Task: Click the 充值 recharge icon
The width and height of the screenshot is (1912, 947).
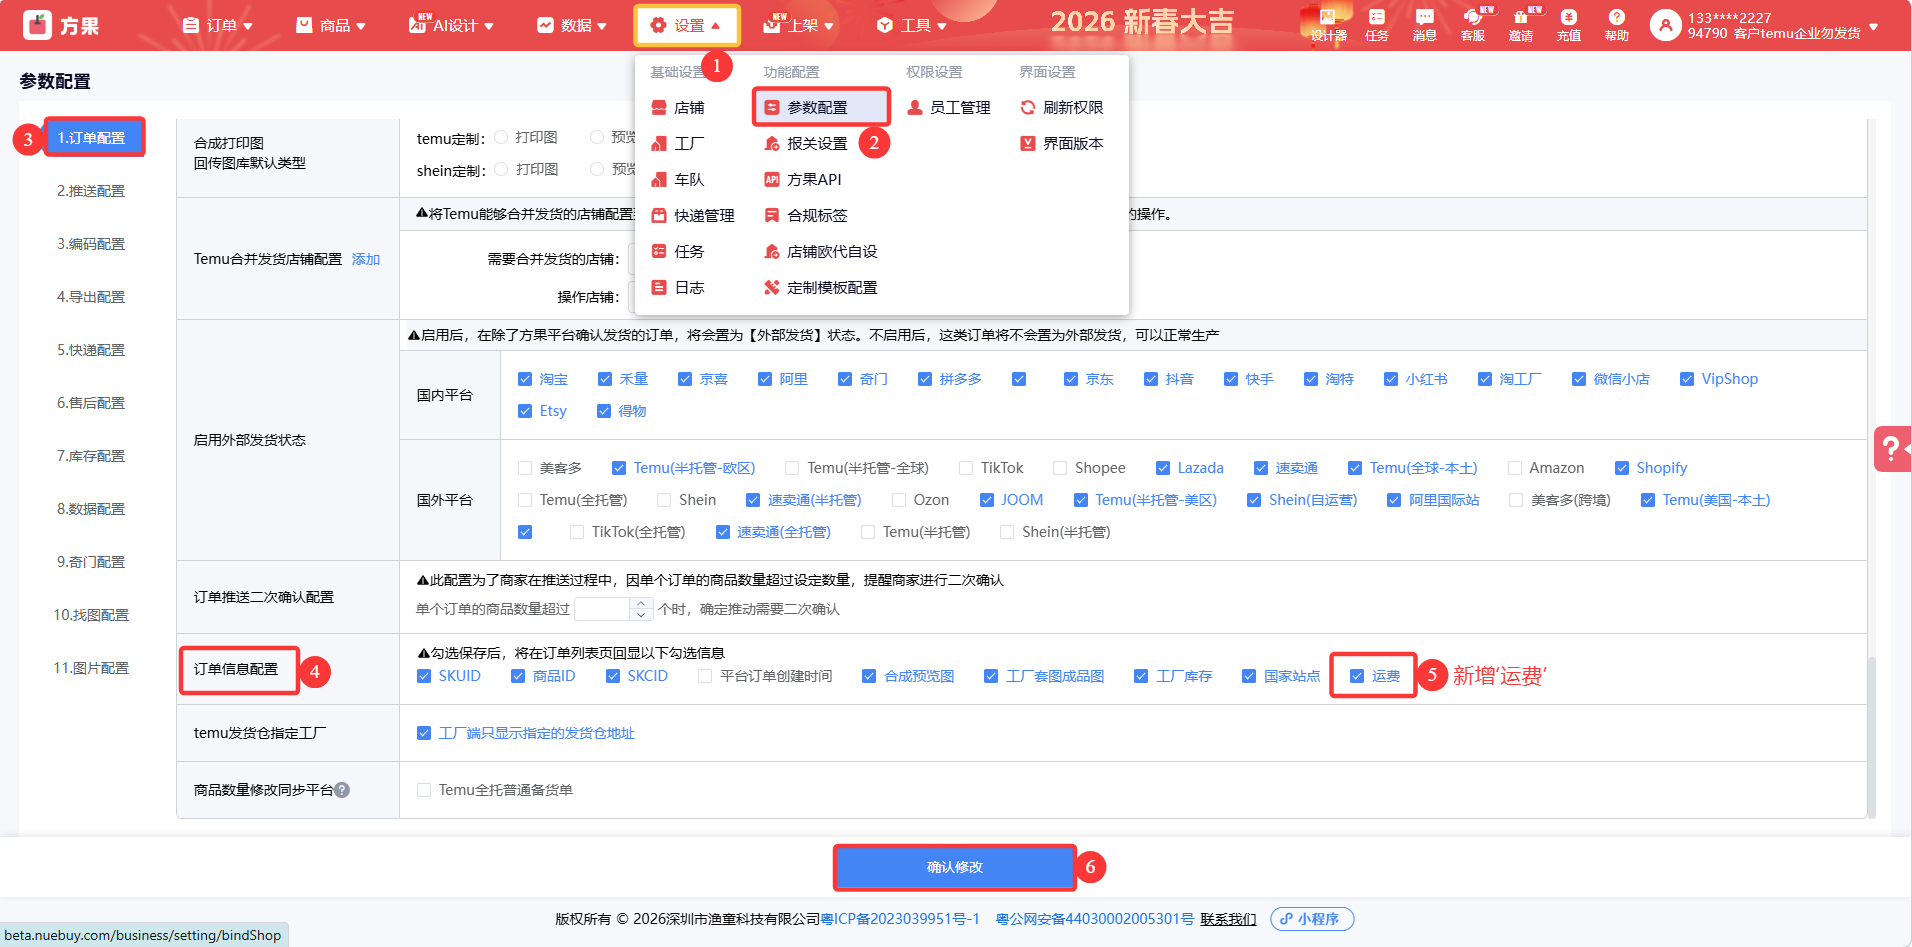Action: 1569,25
